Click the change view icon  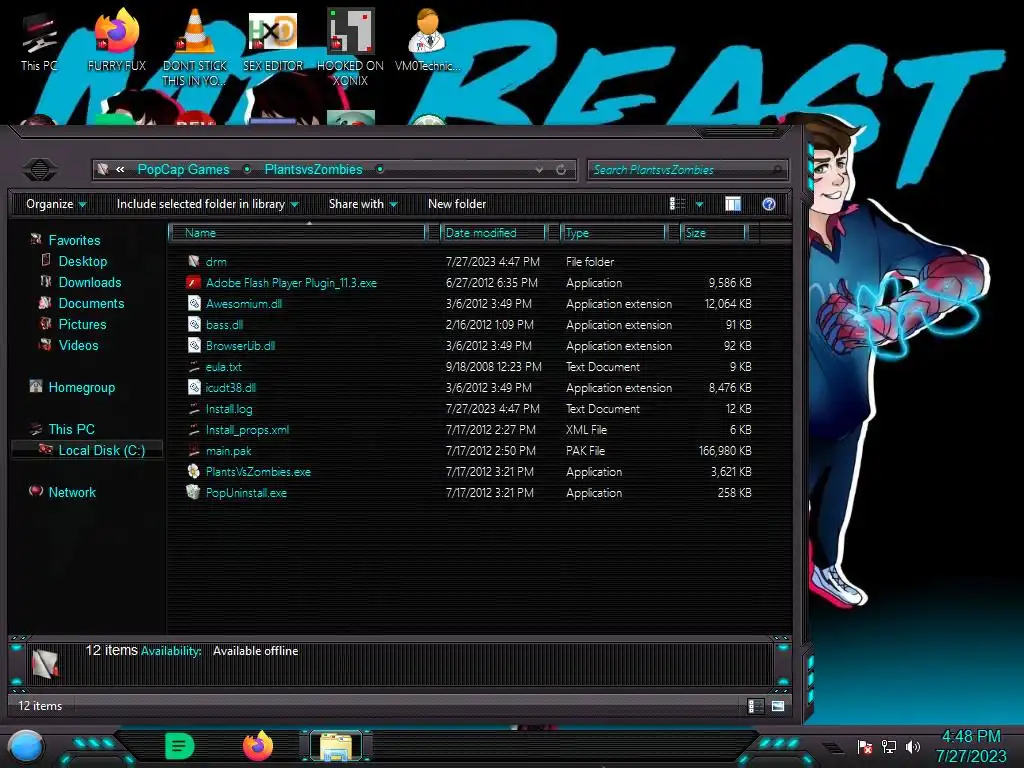[x=677, y=204]
